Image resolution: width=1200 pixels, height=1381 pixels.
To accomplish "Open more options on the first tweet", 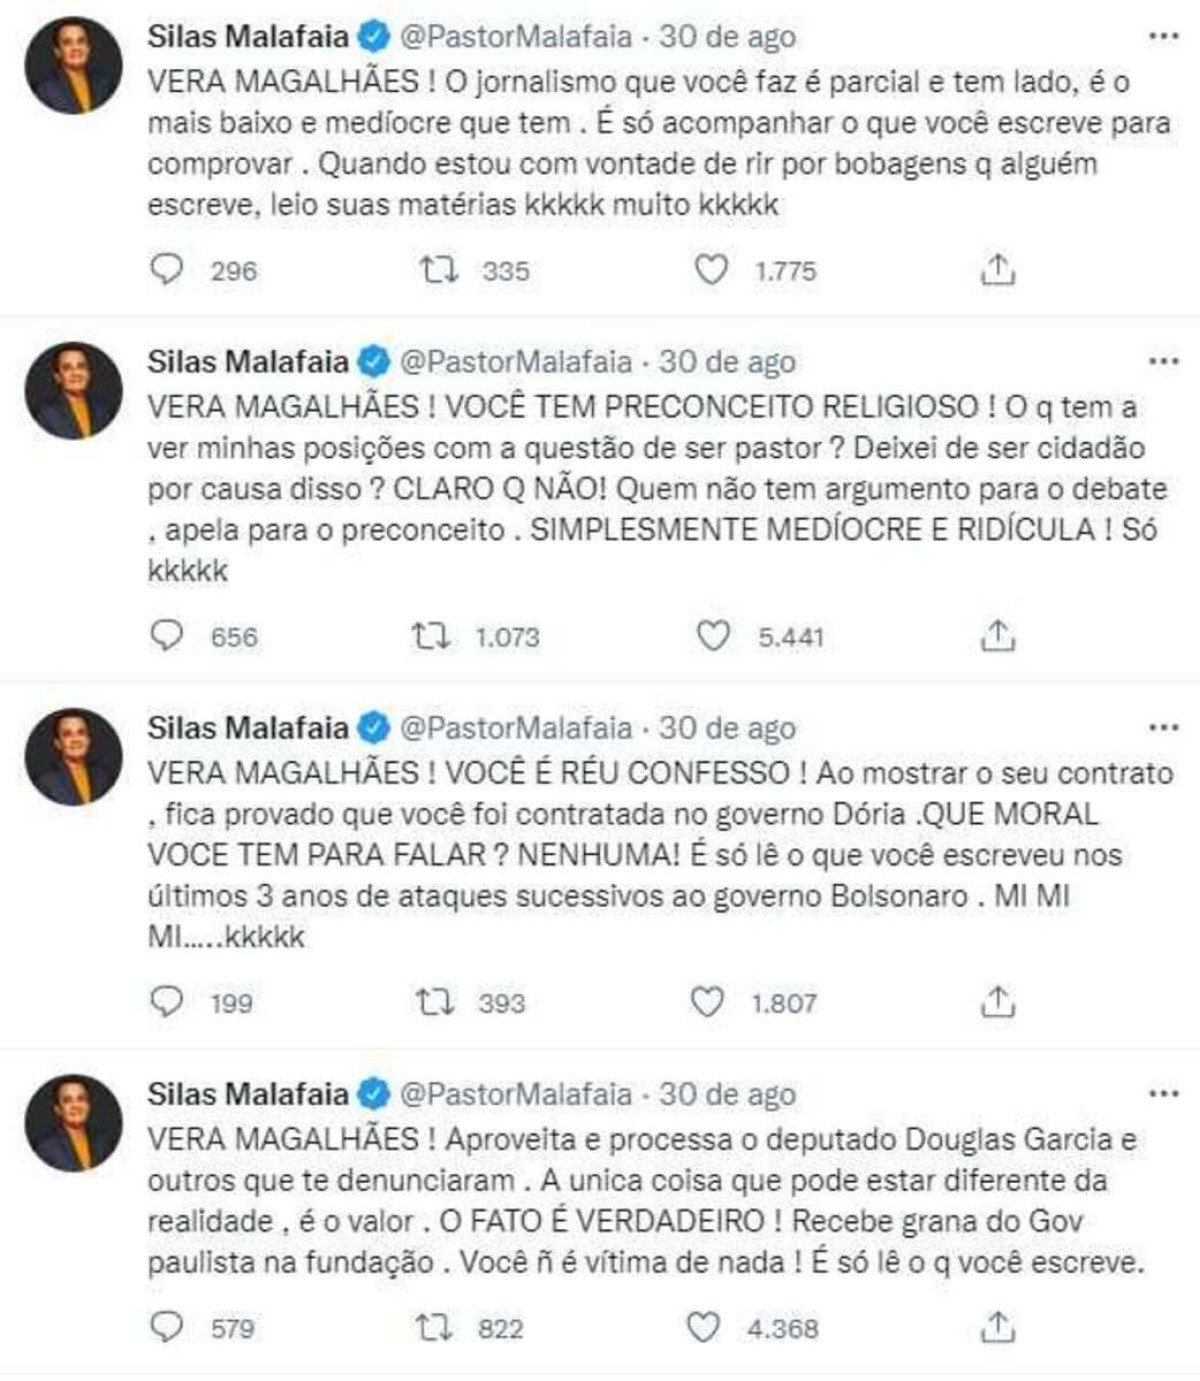I will (x=1163, y=37).
